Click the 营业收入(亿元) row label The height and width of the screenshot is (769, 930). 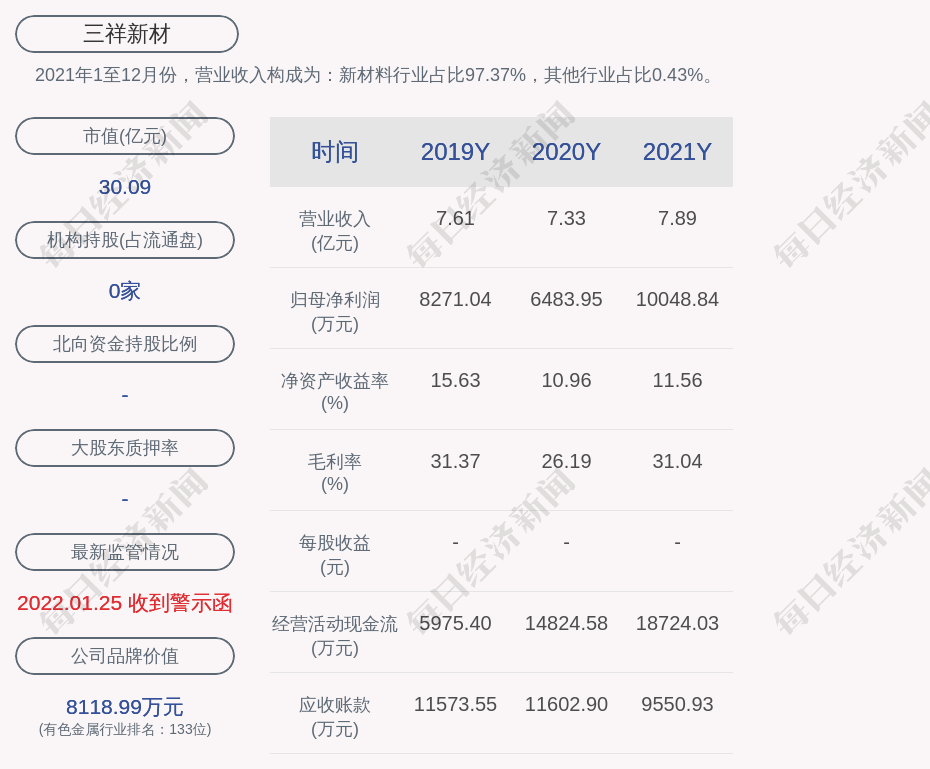(x=335, y=231)
